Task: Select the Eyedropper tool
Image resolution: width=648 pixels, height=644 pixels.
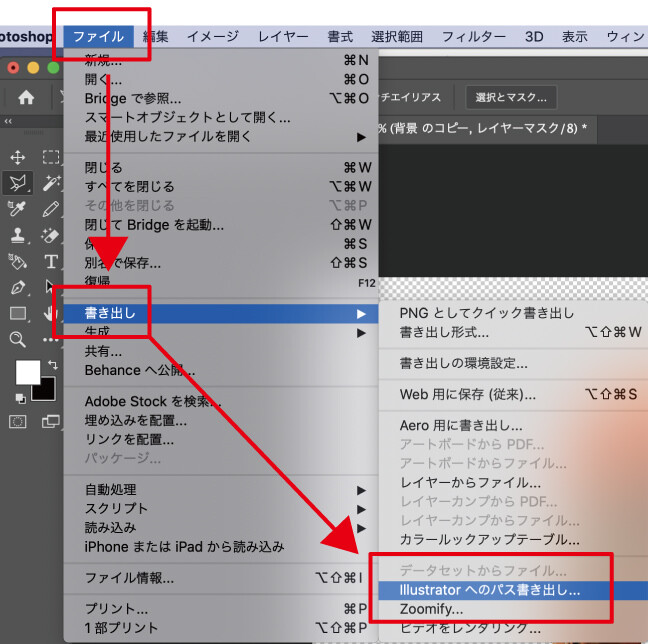Action: pyautogui.click(x=17, y=209)
